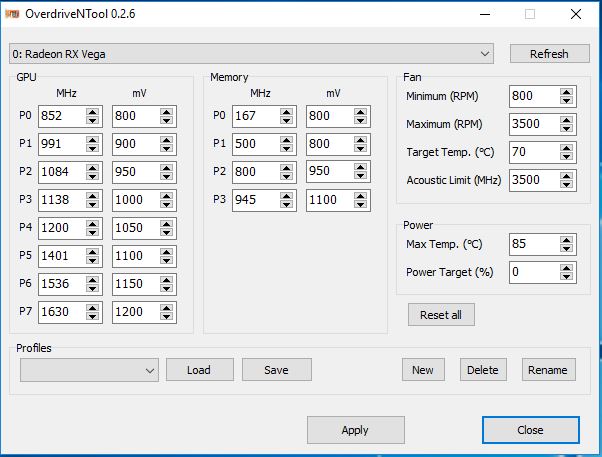Decrease fan Maximum RPM with down arrow
The height and width of the screenshot is (457, 602).
[x=567, y=128]
